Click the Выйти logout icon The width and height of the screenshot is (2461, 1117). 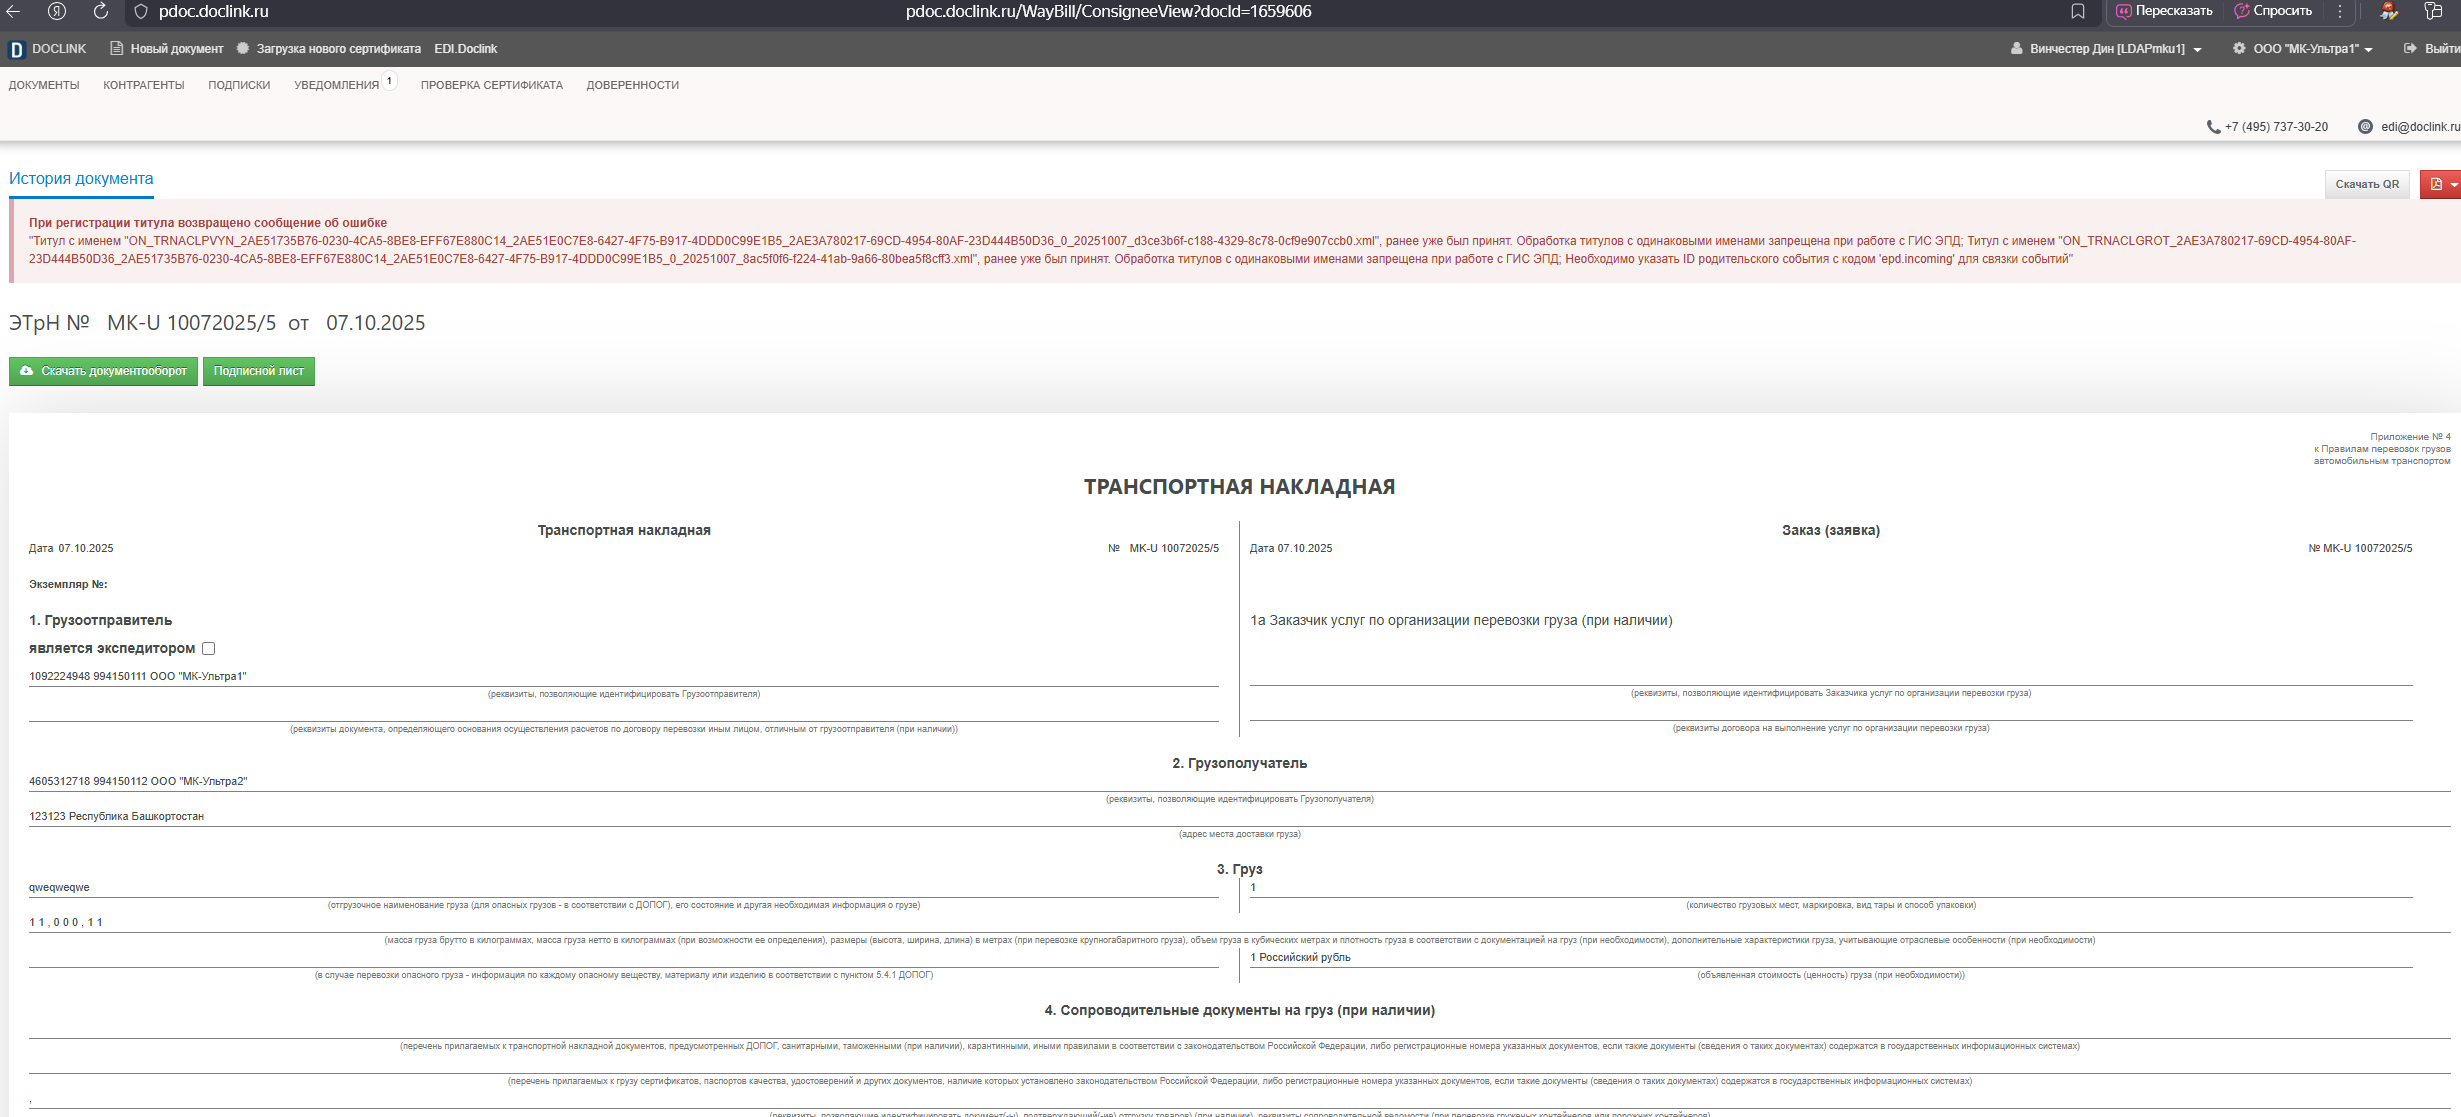(x=2410, y=49)
